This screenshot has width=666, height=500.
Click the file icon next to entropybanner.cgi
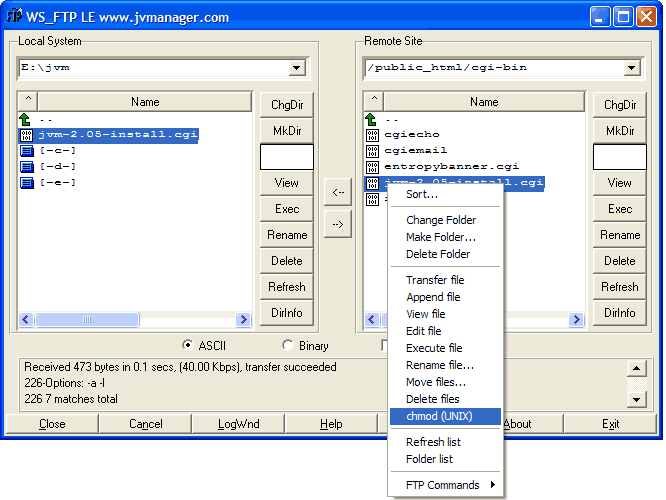pyautogui.click(x=372, y=167)
